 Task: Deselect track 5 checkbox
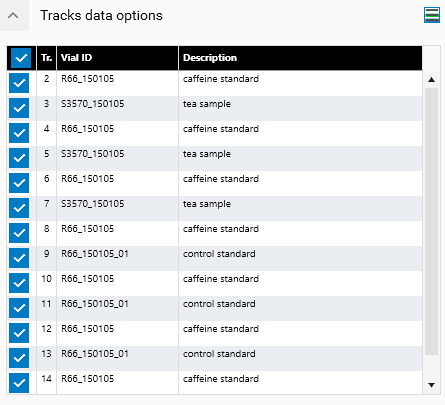point(19,158)
